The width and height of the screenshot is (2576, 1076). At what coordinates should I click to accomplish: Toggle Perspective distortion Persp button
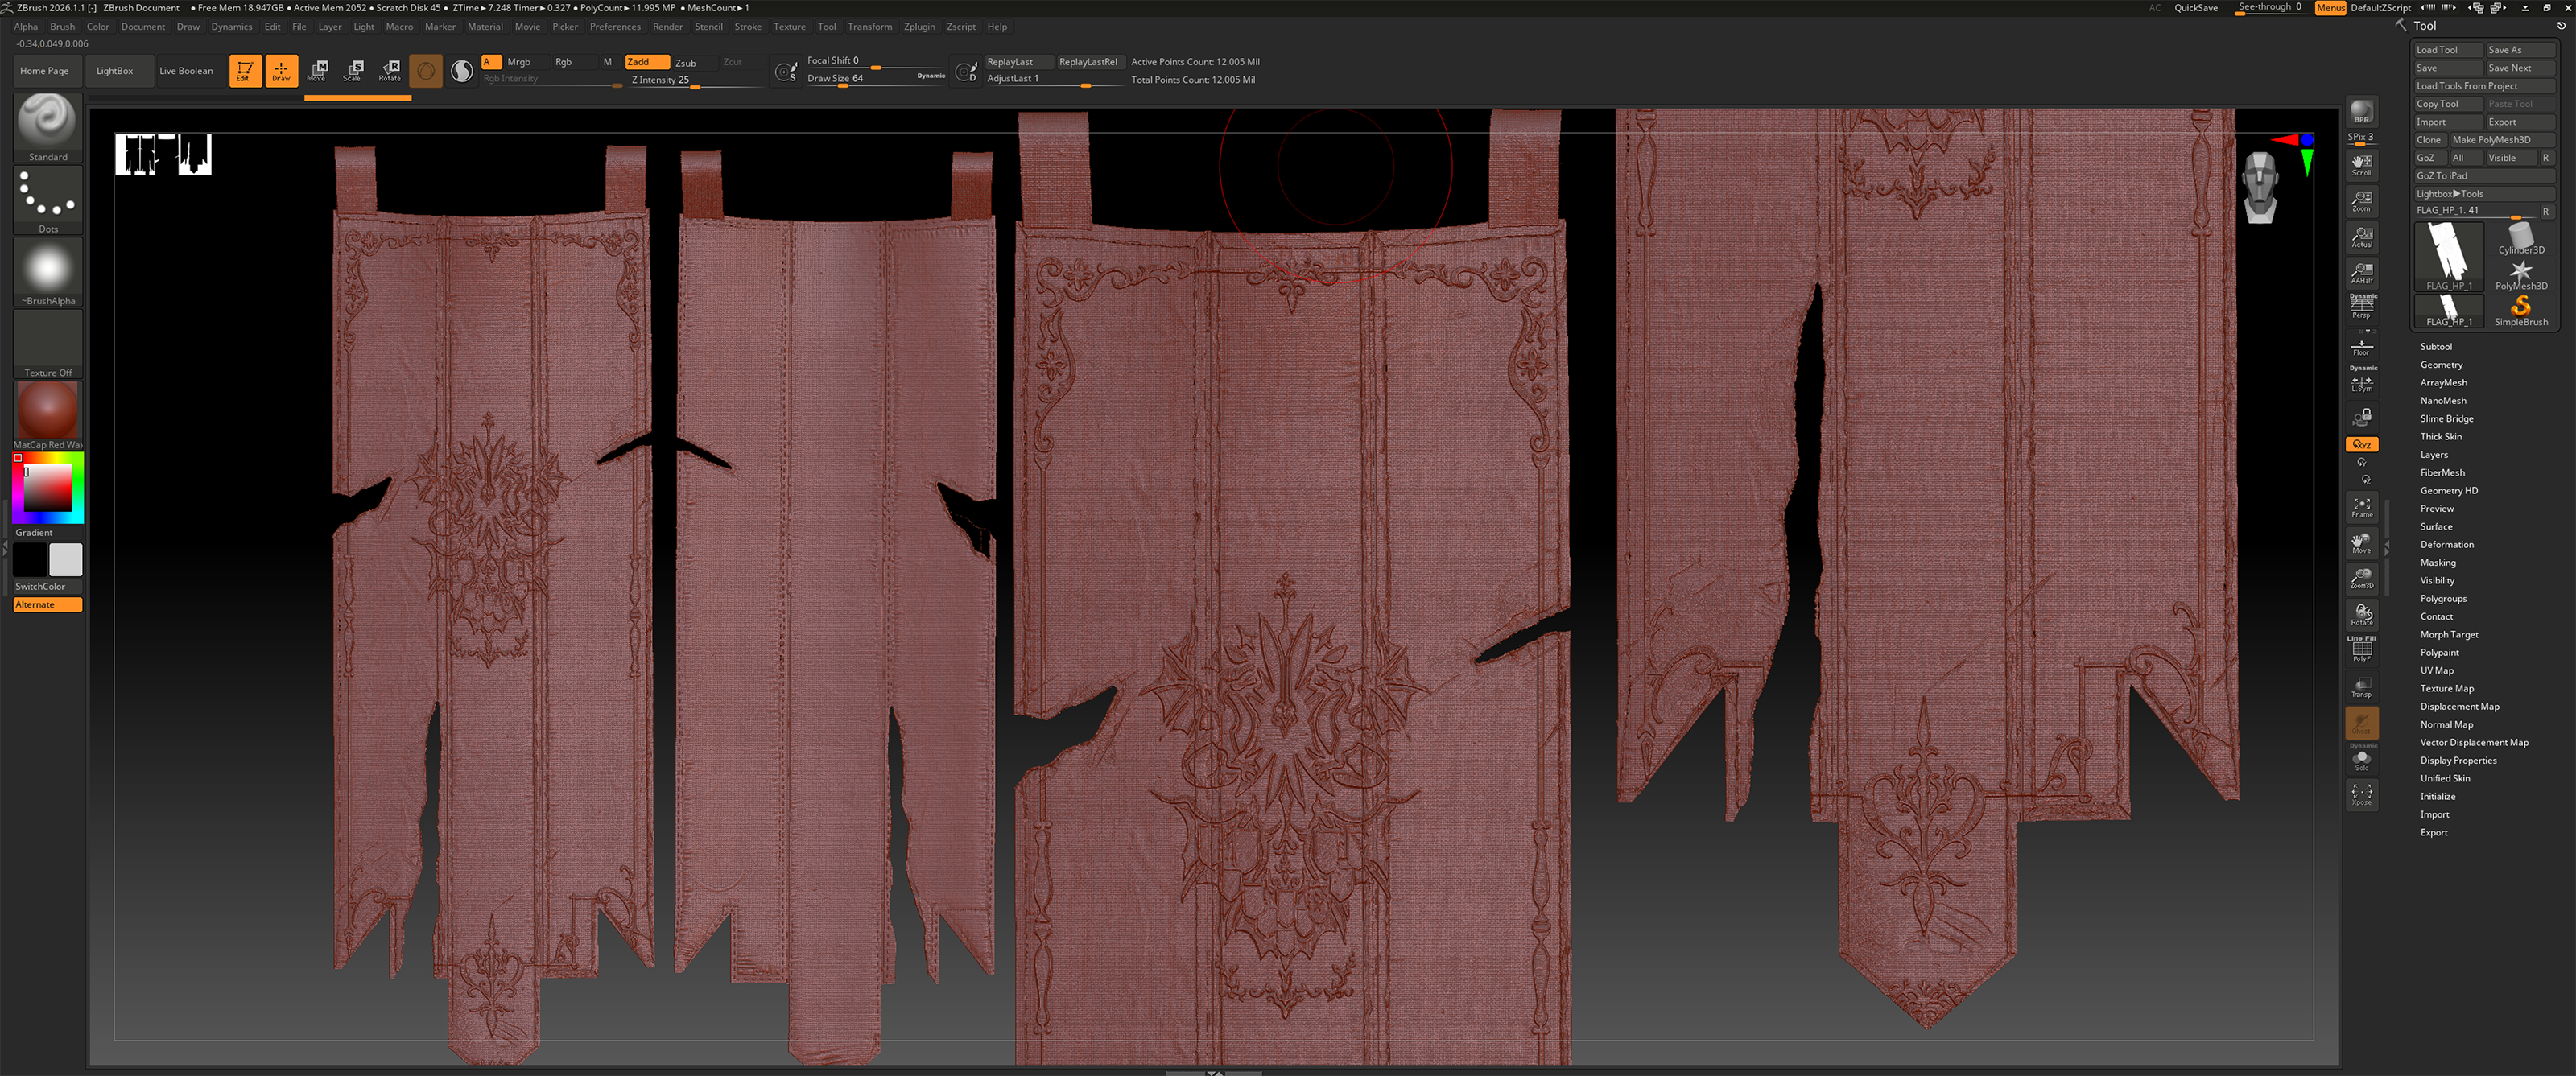tap(2361, 307)
